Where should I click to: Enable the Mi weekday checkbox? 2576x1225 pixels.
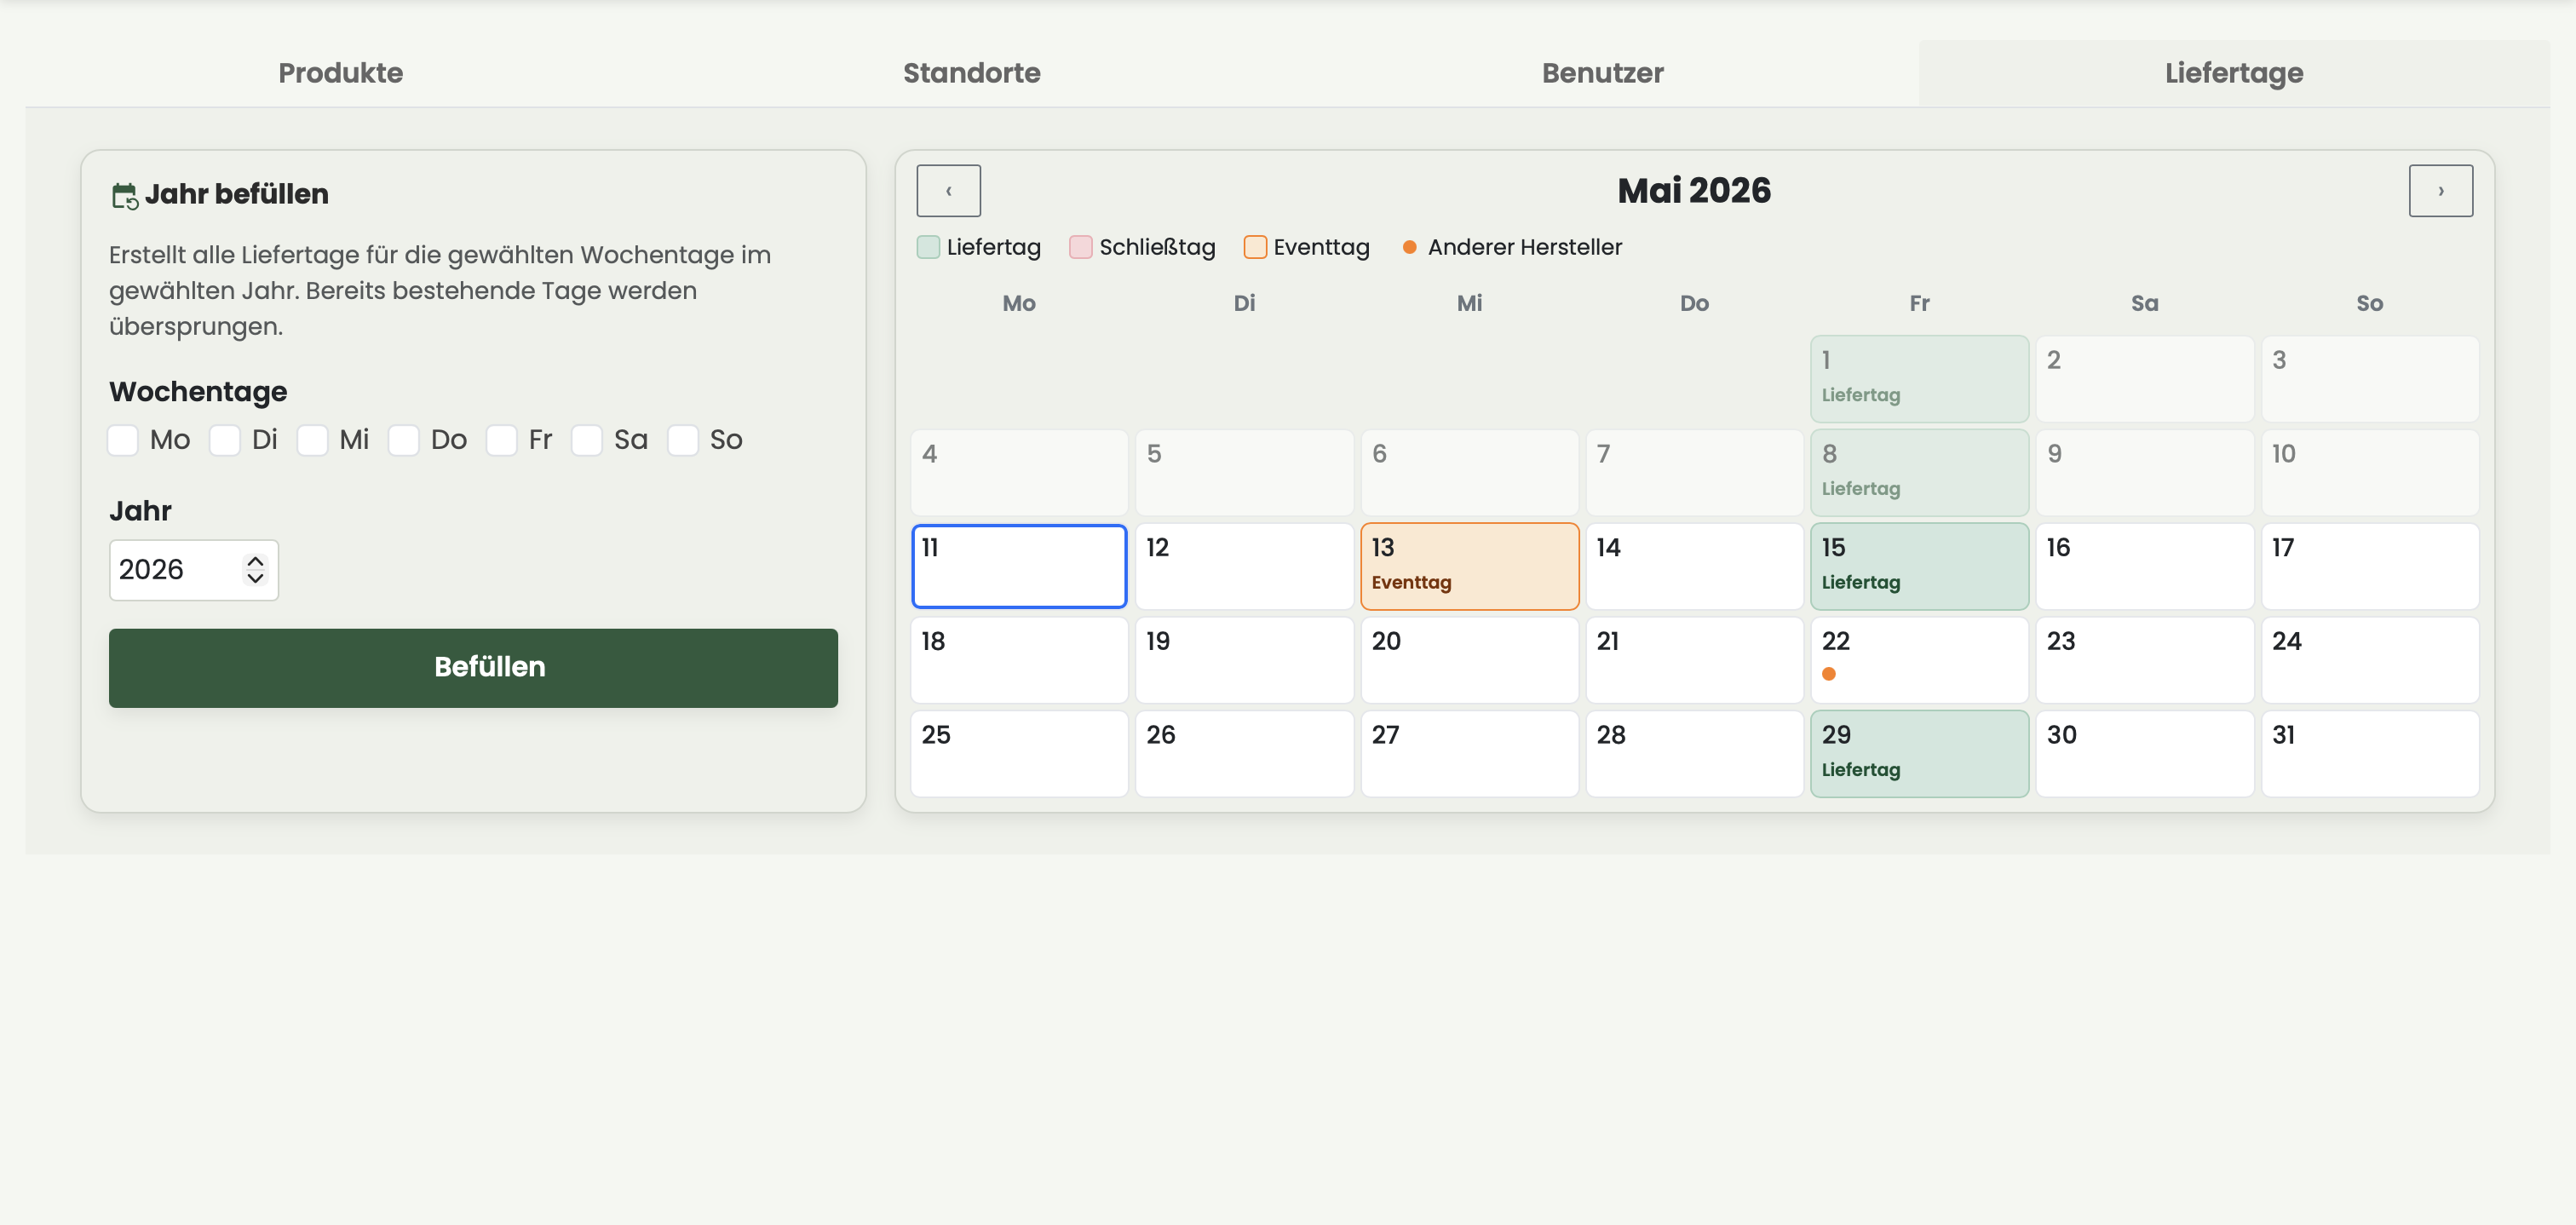pos(312,440)
